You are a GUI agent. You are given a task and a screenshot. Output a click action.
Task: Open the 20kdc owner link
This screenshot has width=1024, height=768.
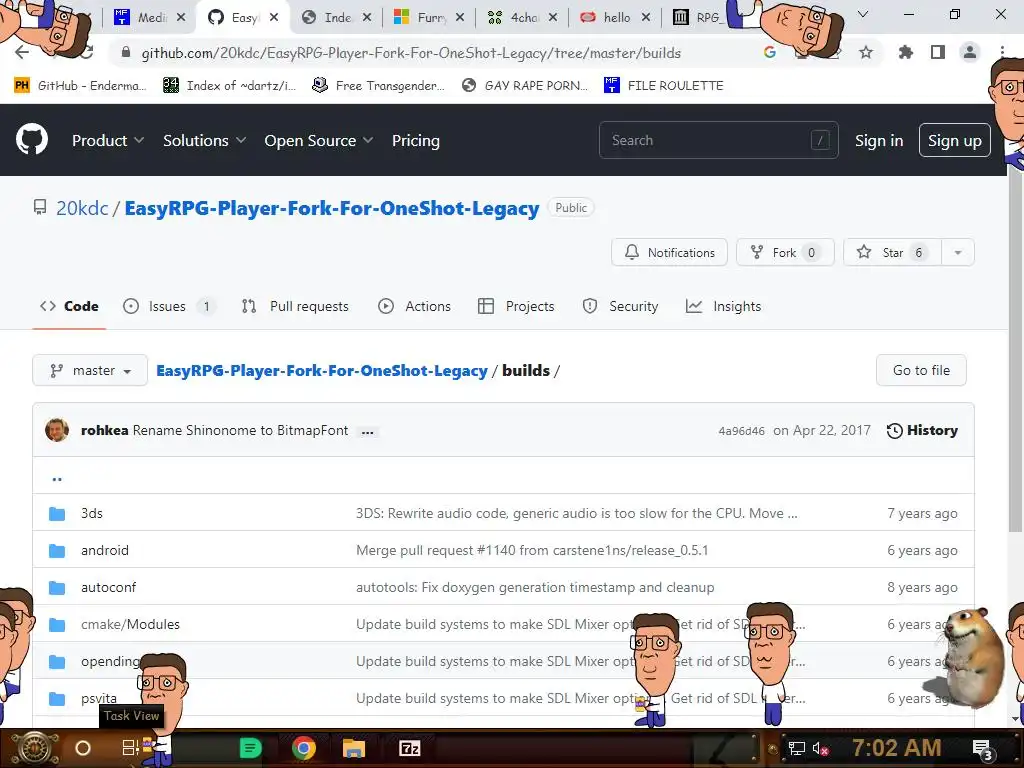coord(82,208)
